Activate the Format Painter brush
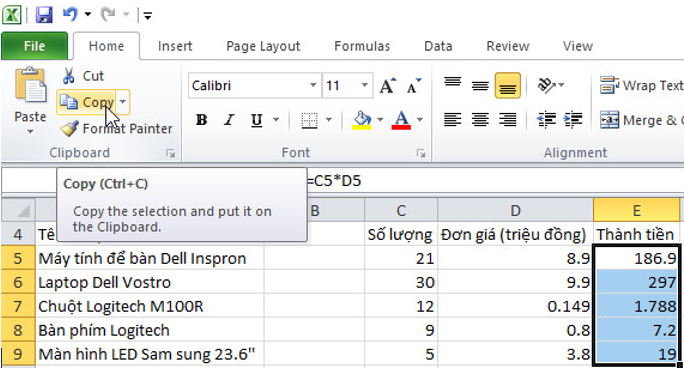Screen dimensions: 684x368 [x=70, y=129]
